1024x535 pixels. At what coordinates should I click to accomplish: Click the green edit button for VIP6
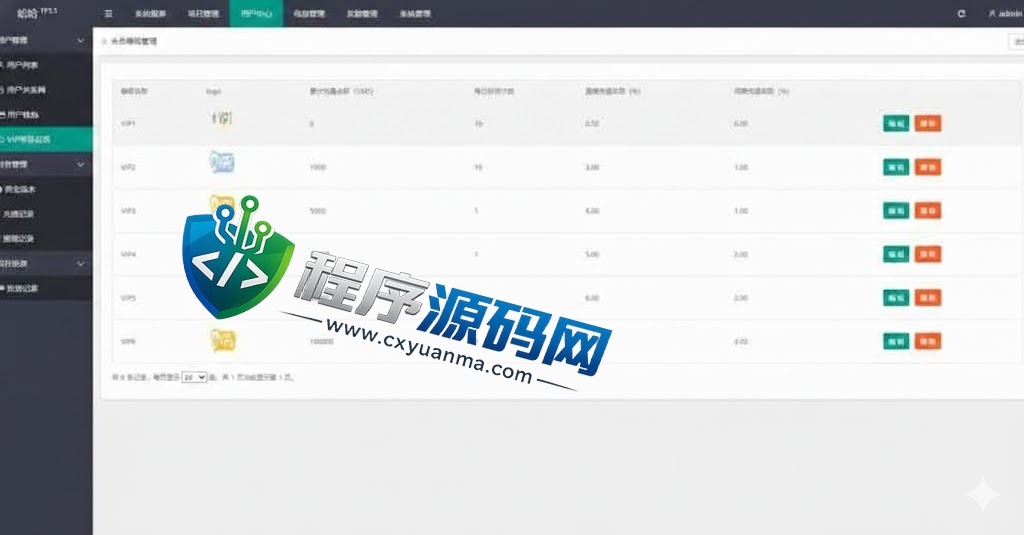(896, 341)
